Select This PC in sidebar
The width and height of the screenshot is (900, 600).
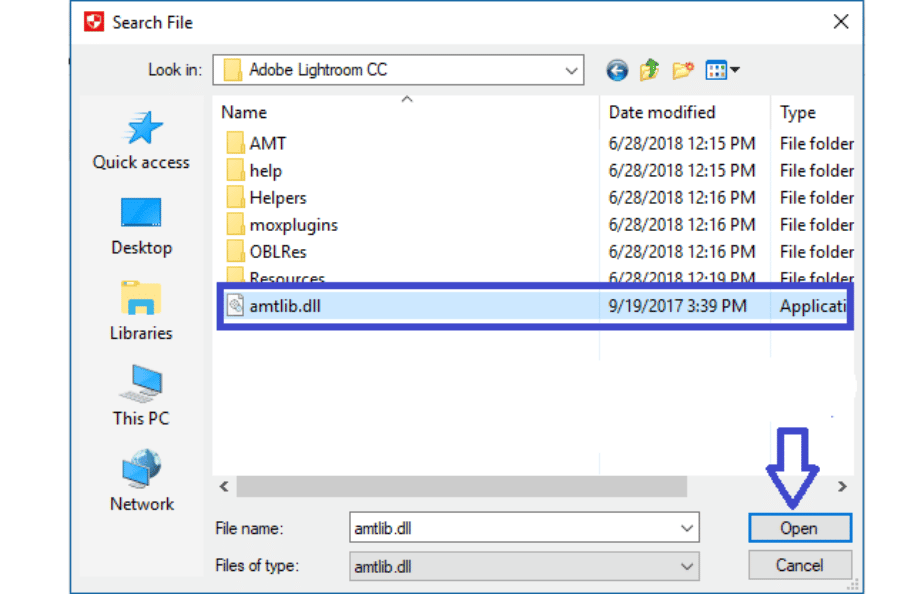(141, 395)
